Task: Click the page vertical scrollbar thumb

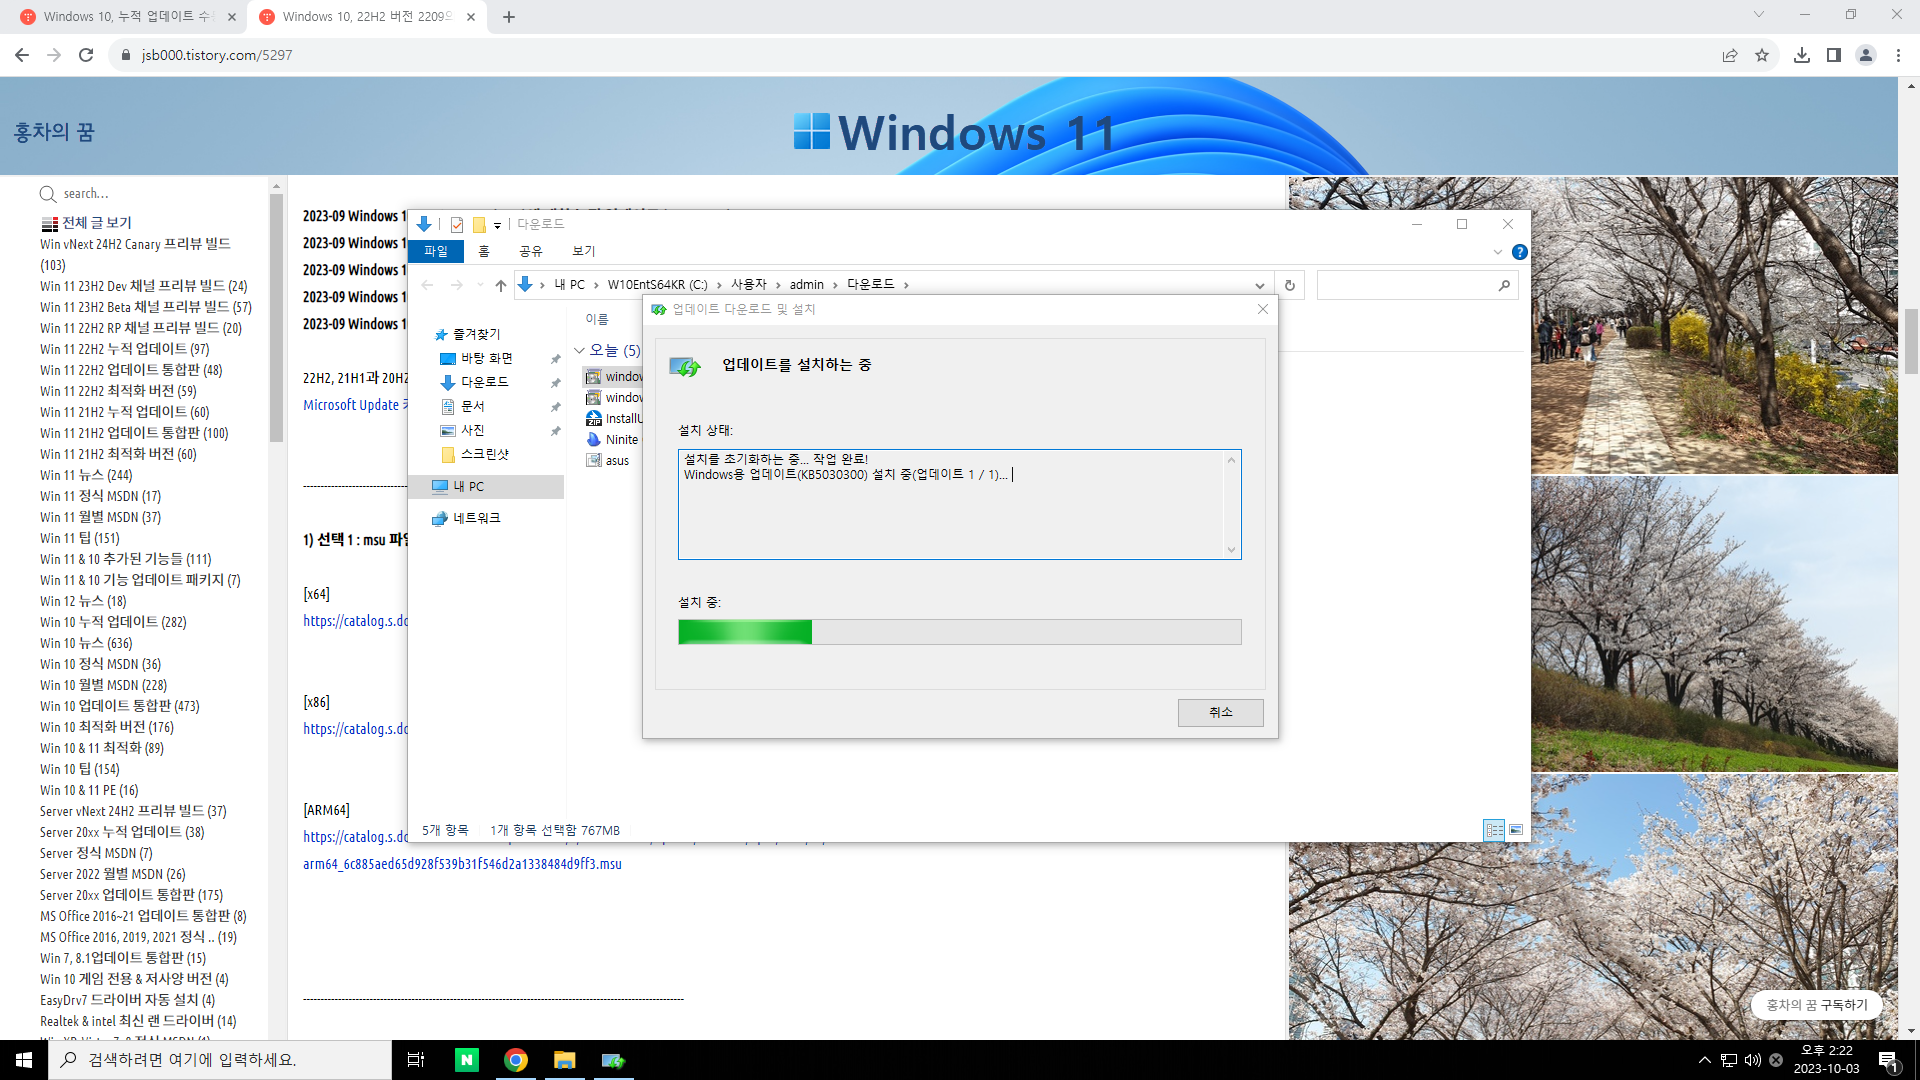Action: coord(1911,342)
